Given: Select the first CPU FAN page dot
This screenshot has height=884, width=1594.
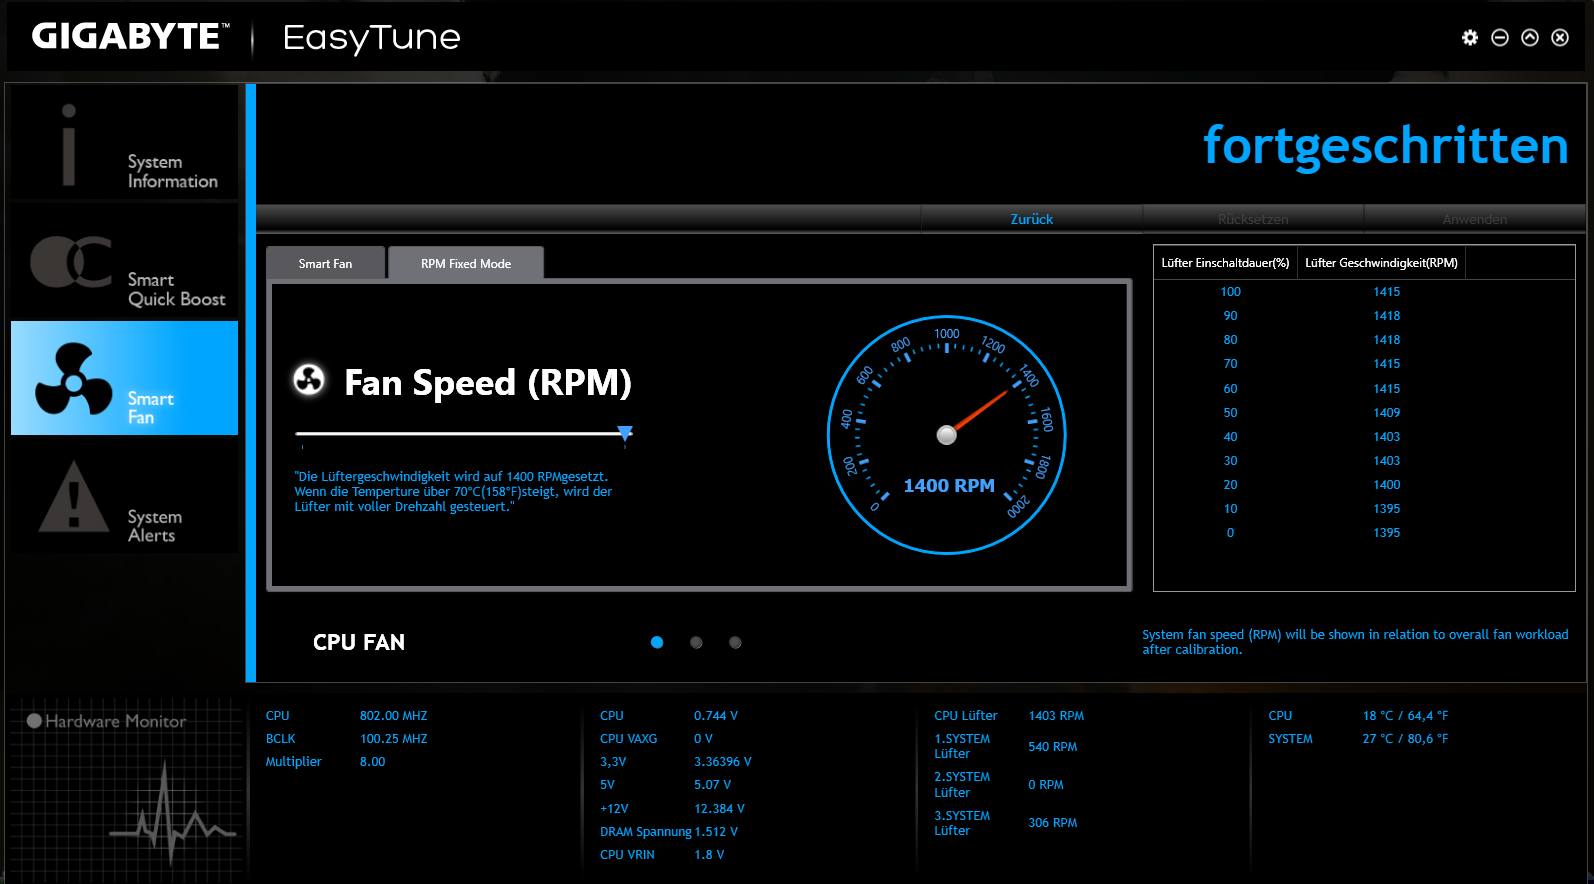Looking at the screenshot, I should click(x=657, y=642).
